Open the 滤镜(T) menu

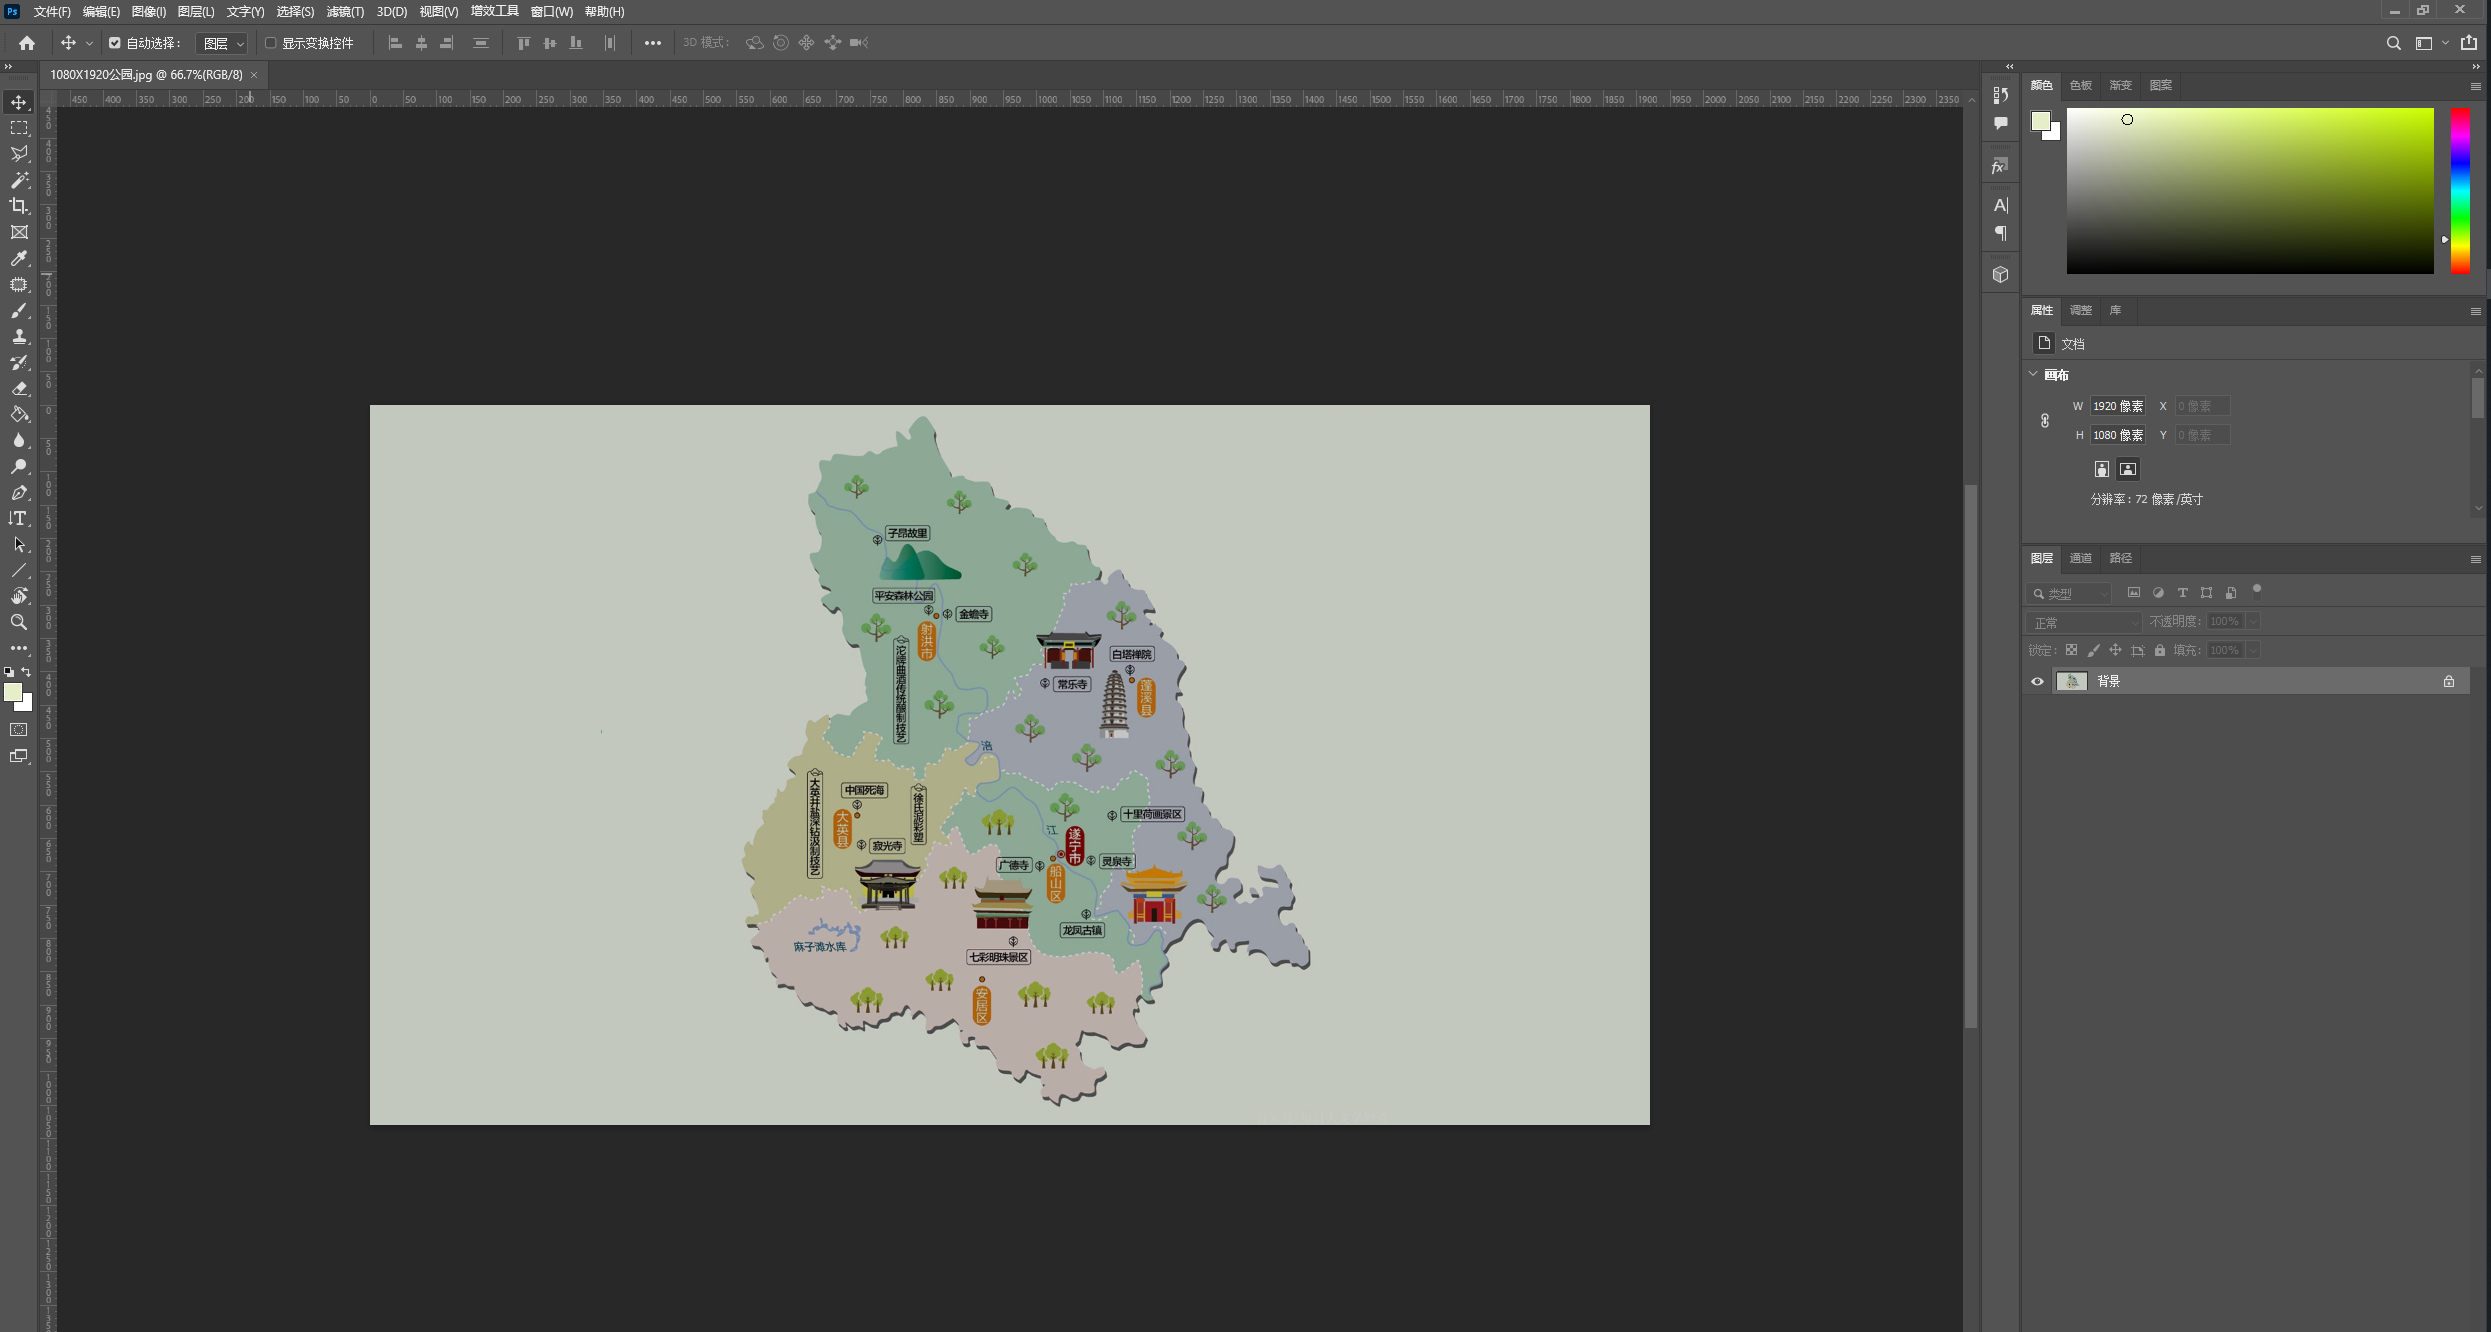345,12
